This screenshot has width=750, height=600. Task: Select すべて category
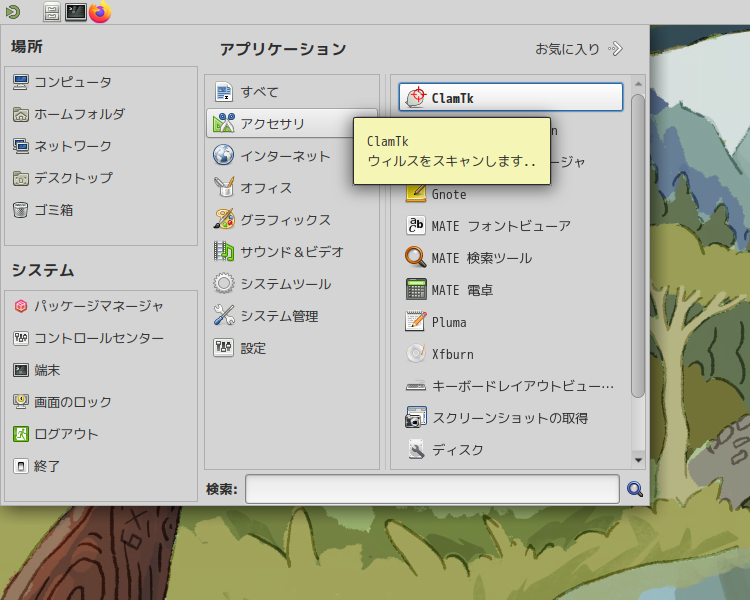pos(292,92)
